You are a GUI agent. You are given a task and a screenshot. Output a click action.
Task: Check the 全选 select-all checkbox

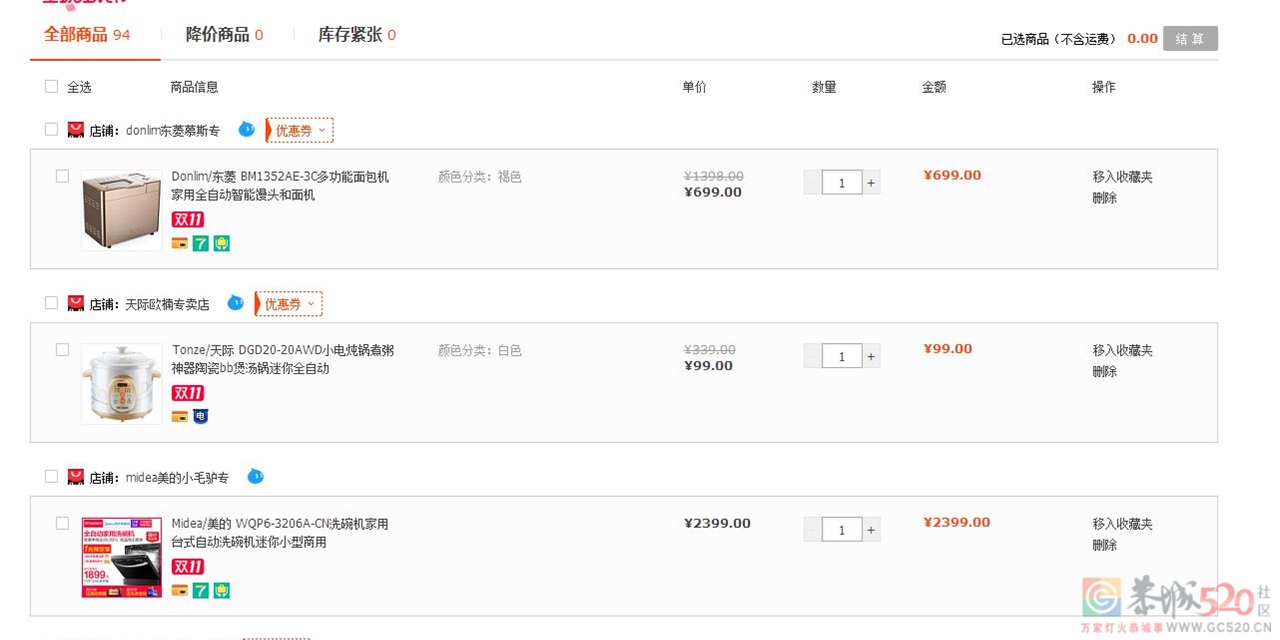[x=52, y=87]
